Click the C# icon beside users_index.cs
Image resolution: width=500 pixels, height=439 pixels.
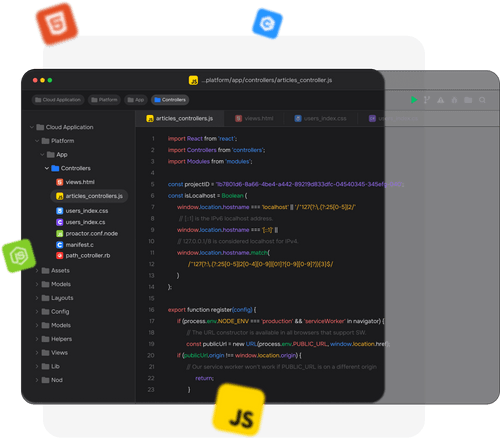pyautogui.click(x=60, y=222)
